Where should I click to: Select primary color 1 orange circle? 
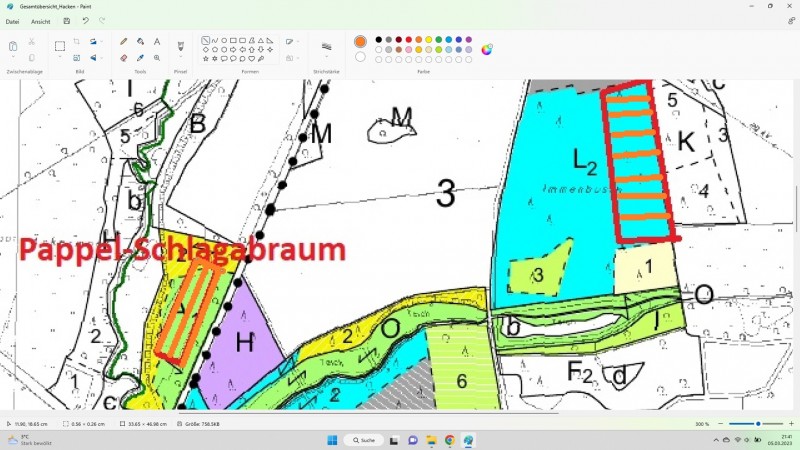(360, 41)
